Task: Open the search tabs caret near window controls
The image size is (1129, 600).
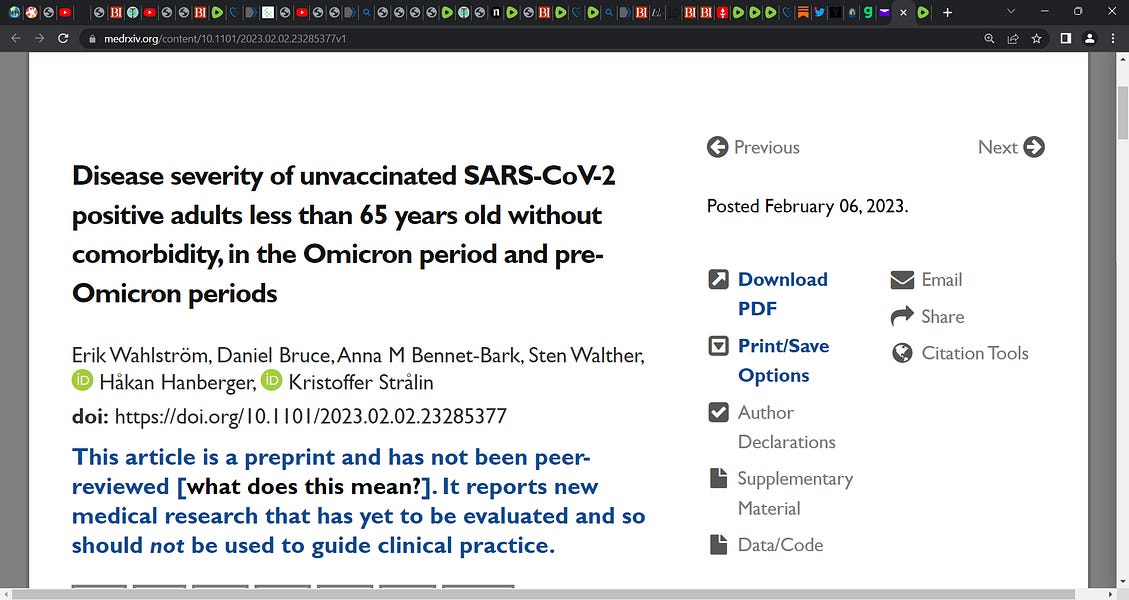Action: coord(1011,12)
